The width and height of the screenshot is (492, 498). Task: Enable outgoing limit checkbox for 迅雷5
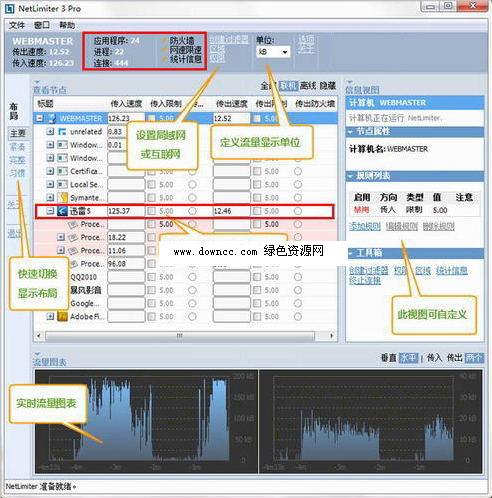[x=257, y=211]
